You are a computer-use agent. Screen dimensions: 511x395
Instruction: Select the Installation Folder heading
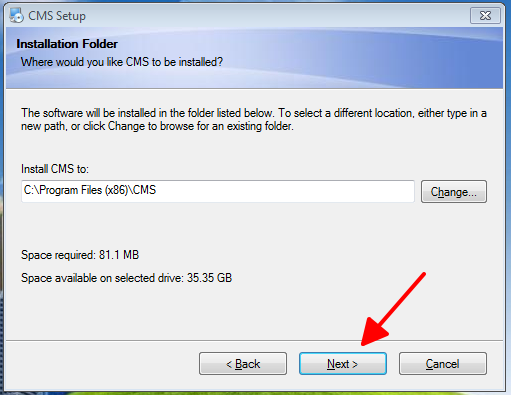pyautogui.click(x=67, y=44)
